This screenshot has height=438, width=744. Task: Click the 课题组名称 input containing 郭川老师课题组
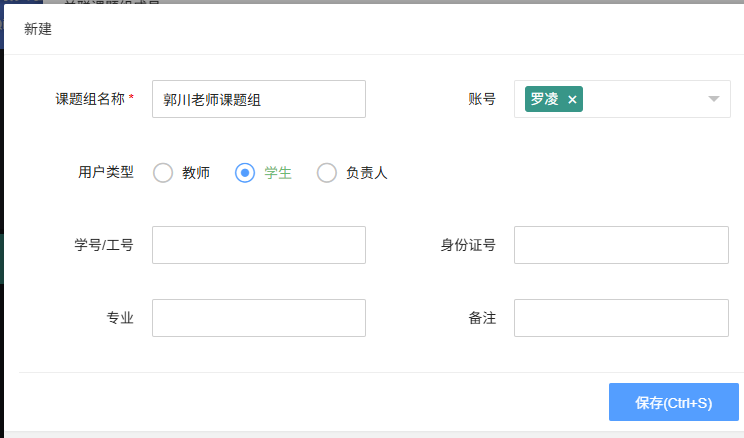point(259,99)
